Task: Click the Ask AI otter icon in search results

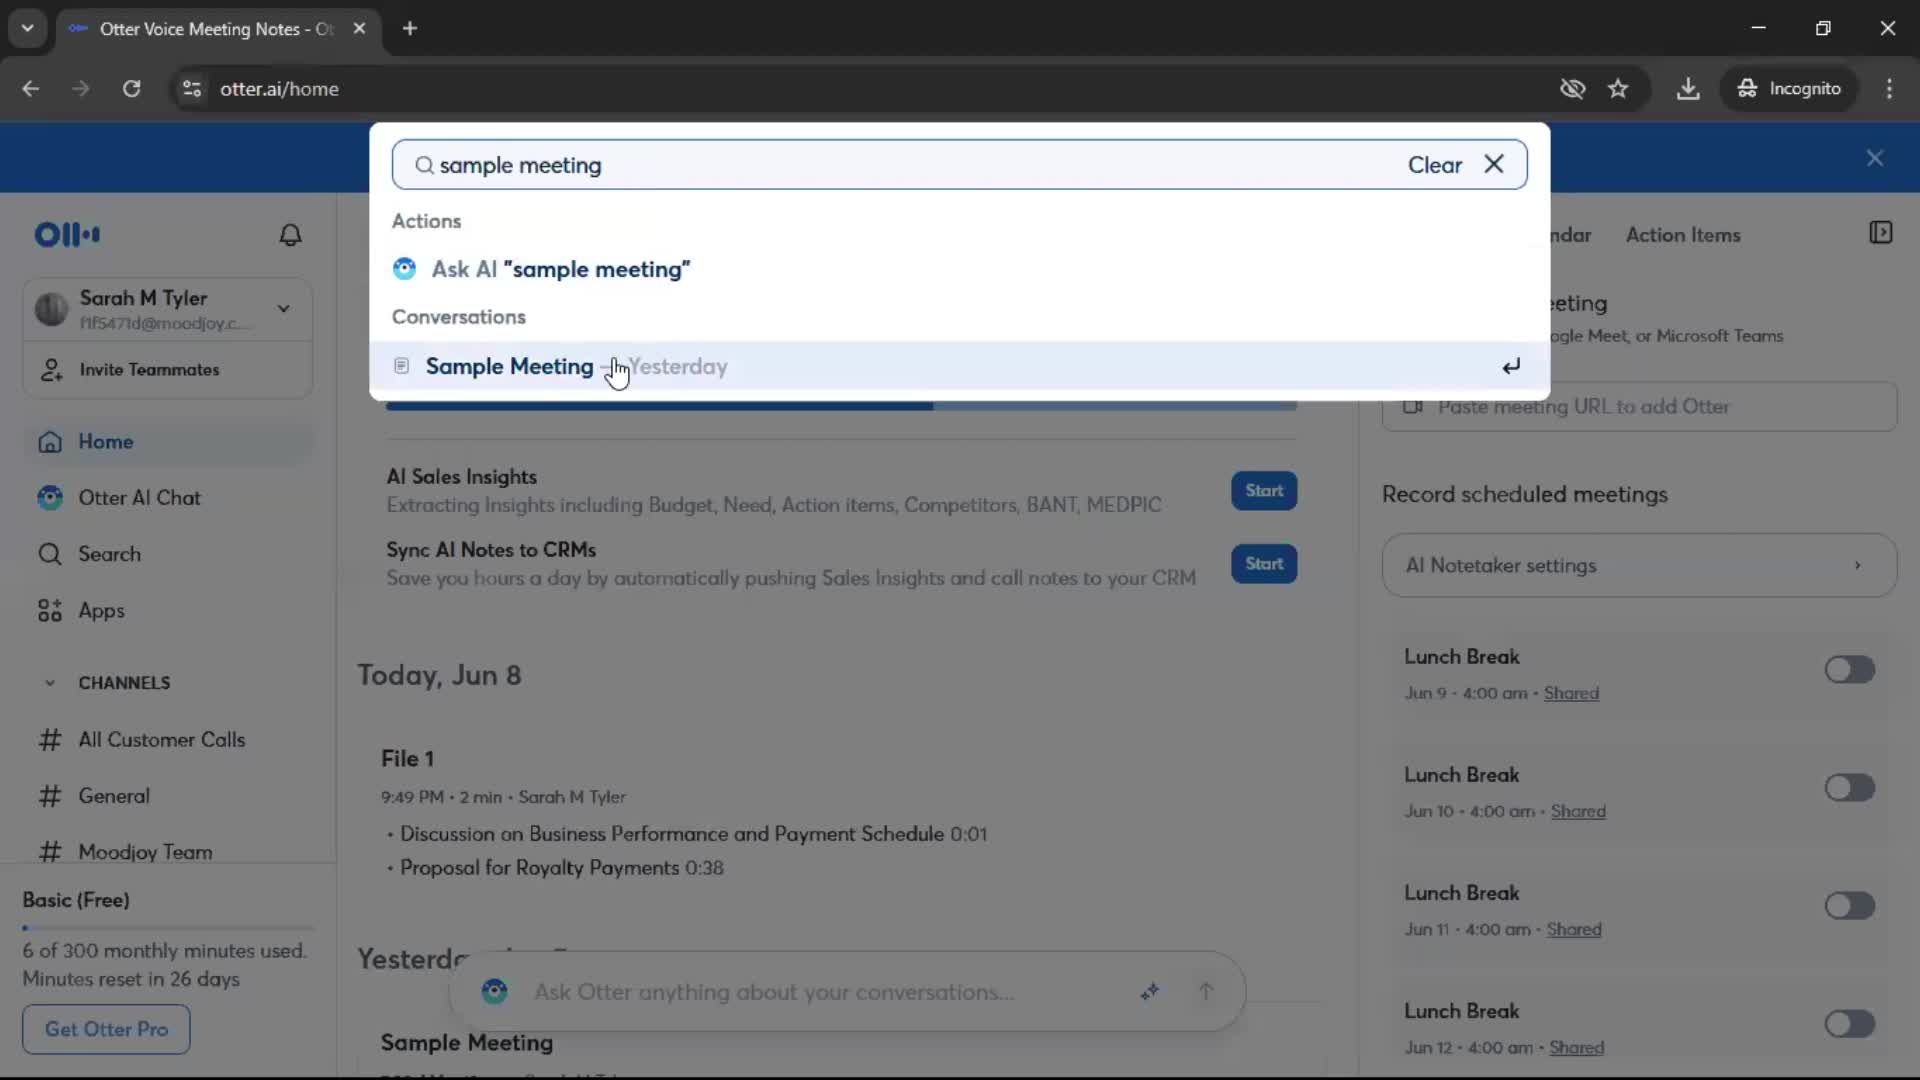Action: [x=404, y=269]
